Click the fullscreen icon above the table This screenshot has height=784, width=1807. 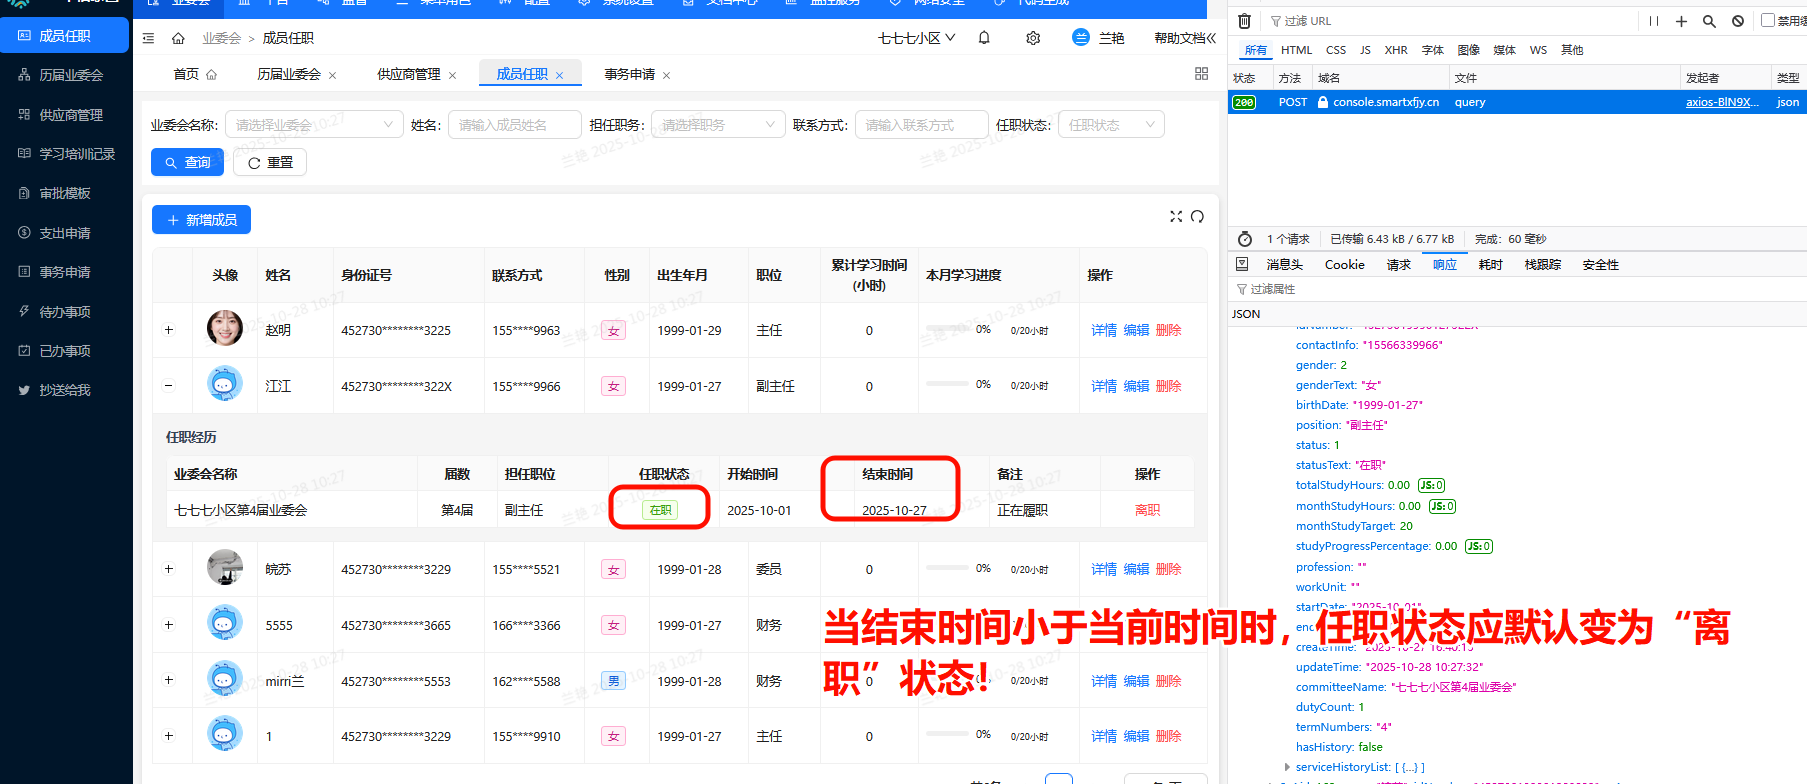pos(1176,217)
